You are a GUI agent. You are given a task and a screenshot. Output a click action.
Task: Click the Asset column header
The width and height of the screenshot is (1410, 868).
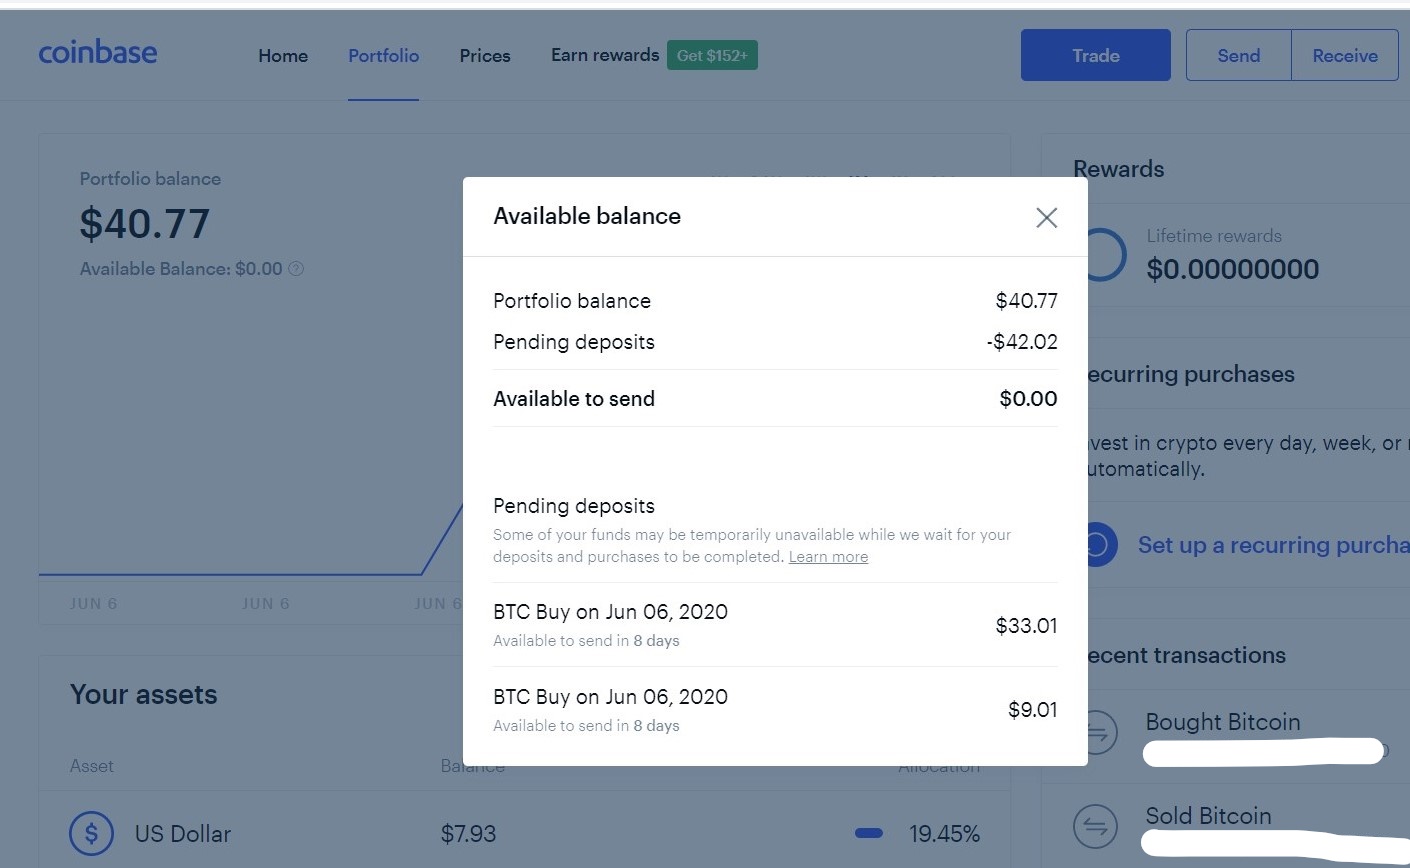coord(92,766)
